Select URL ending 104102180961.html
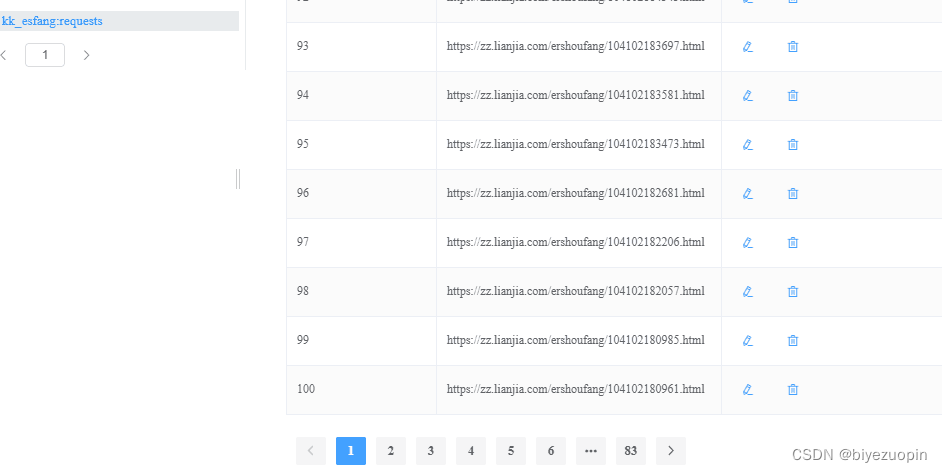This screenshot has width=942, height=472. point(576,389)
